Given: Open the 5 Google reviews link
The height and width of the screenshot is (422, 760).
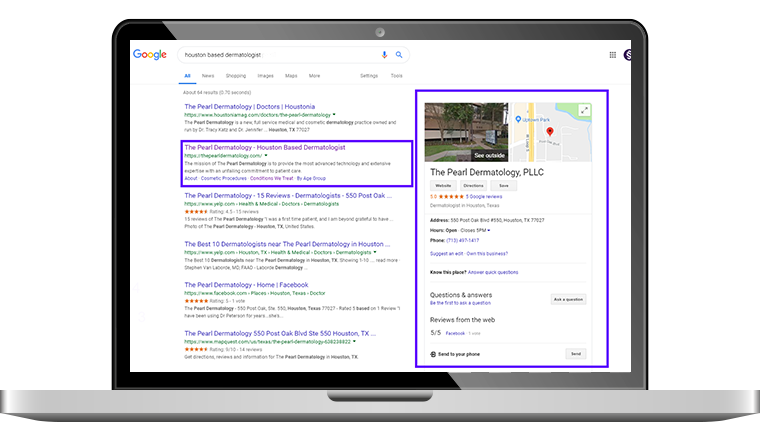Looking at the screenshot, I should click(484, 197).
